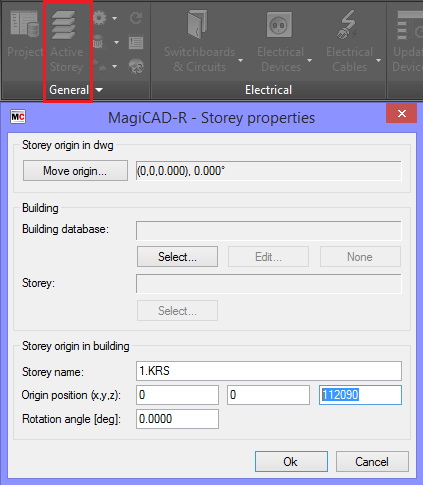
Task: Click the Cancel button
Action: click(372, 462)
